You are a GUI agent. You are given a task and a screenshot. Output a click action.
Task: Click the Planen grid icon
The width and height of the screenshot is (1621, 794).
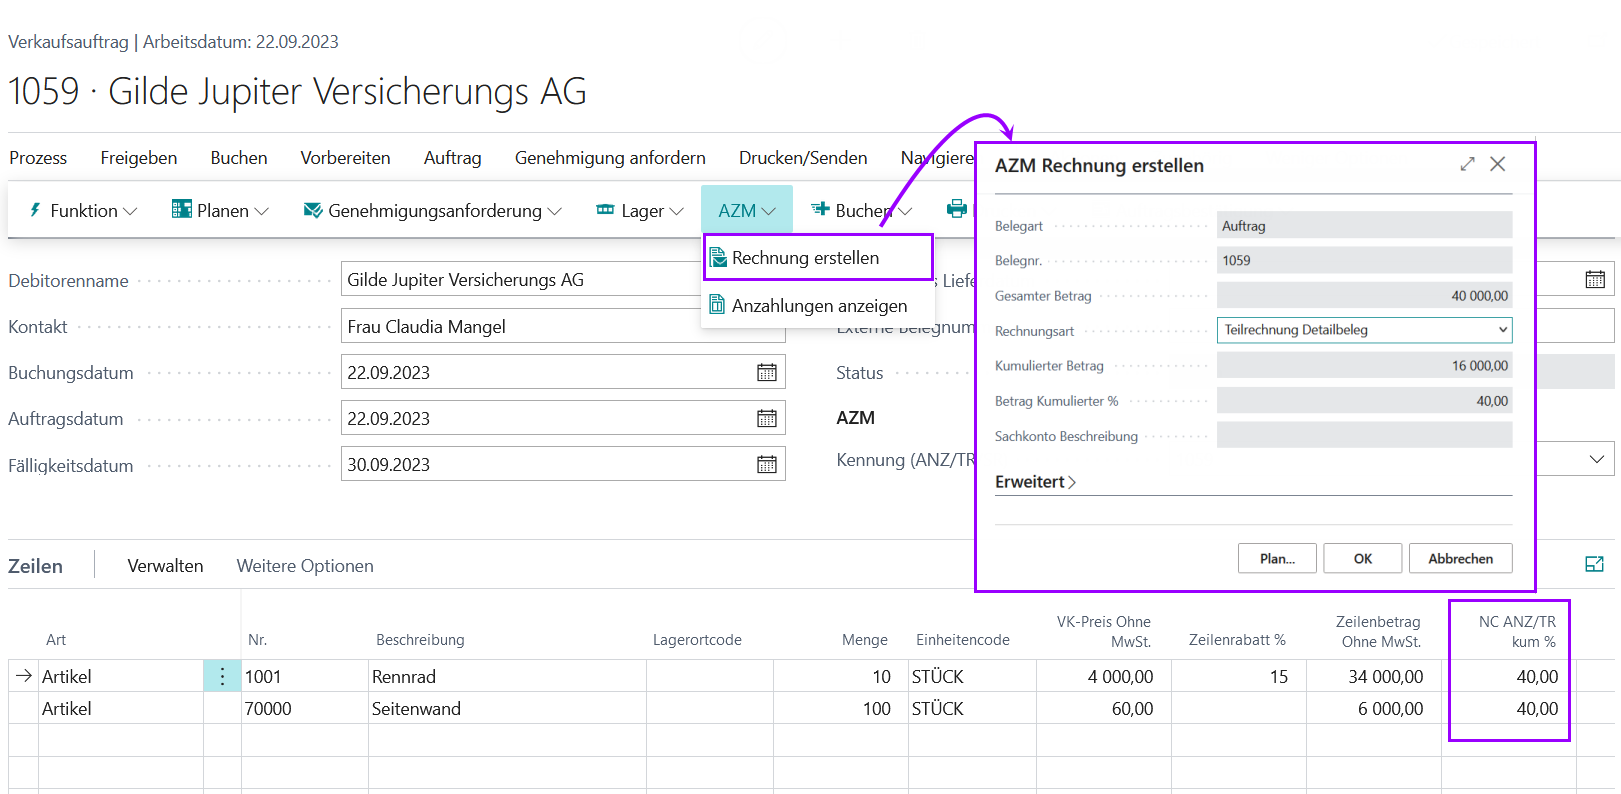[x=181, y=209]
